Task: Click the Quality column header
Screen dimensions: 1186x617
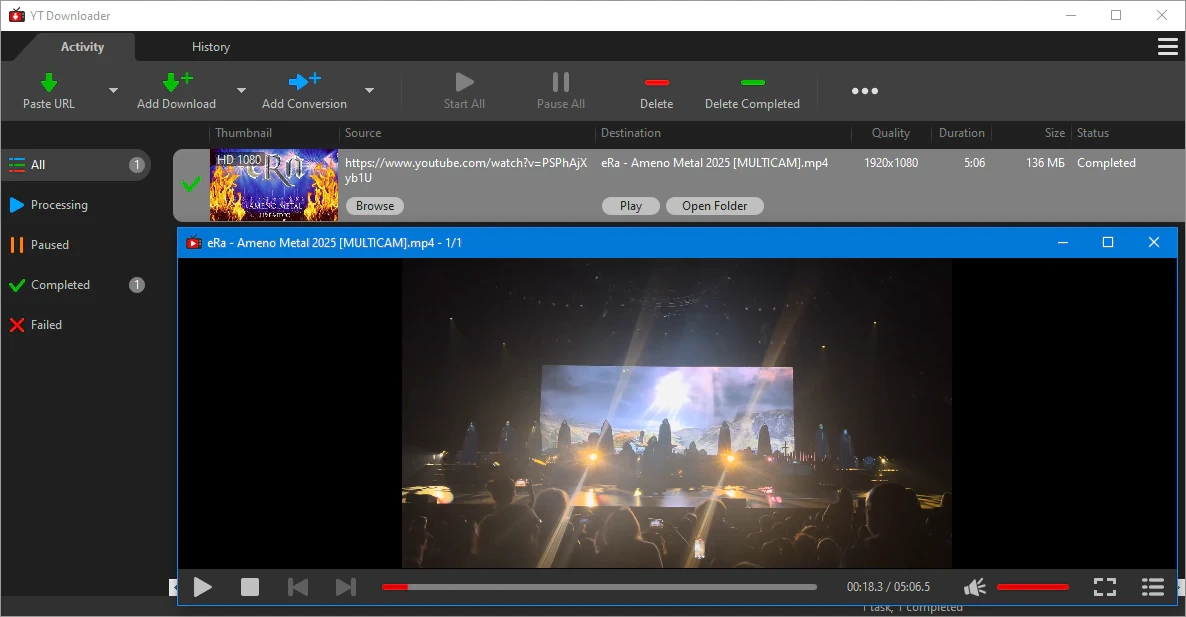Action: [890, 133]
